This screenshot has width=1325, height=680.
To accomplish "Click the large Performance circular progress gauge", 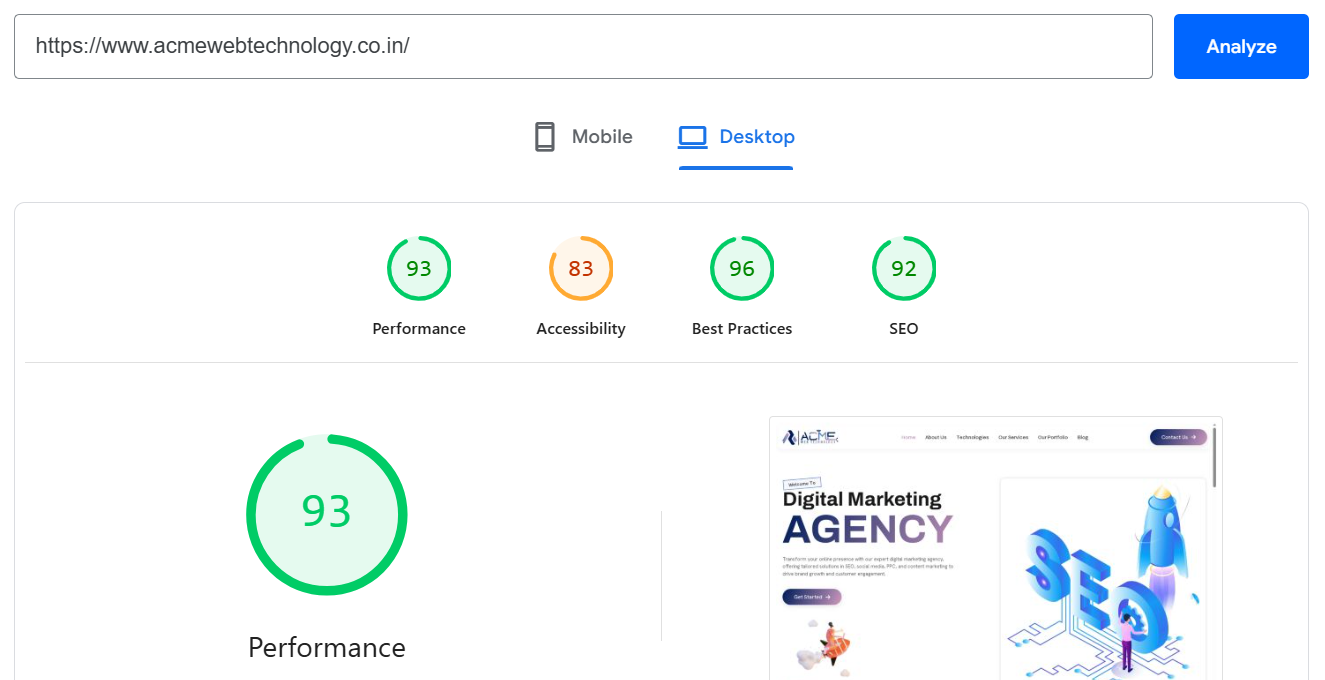I will (327, 514).
